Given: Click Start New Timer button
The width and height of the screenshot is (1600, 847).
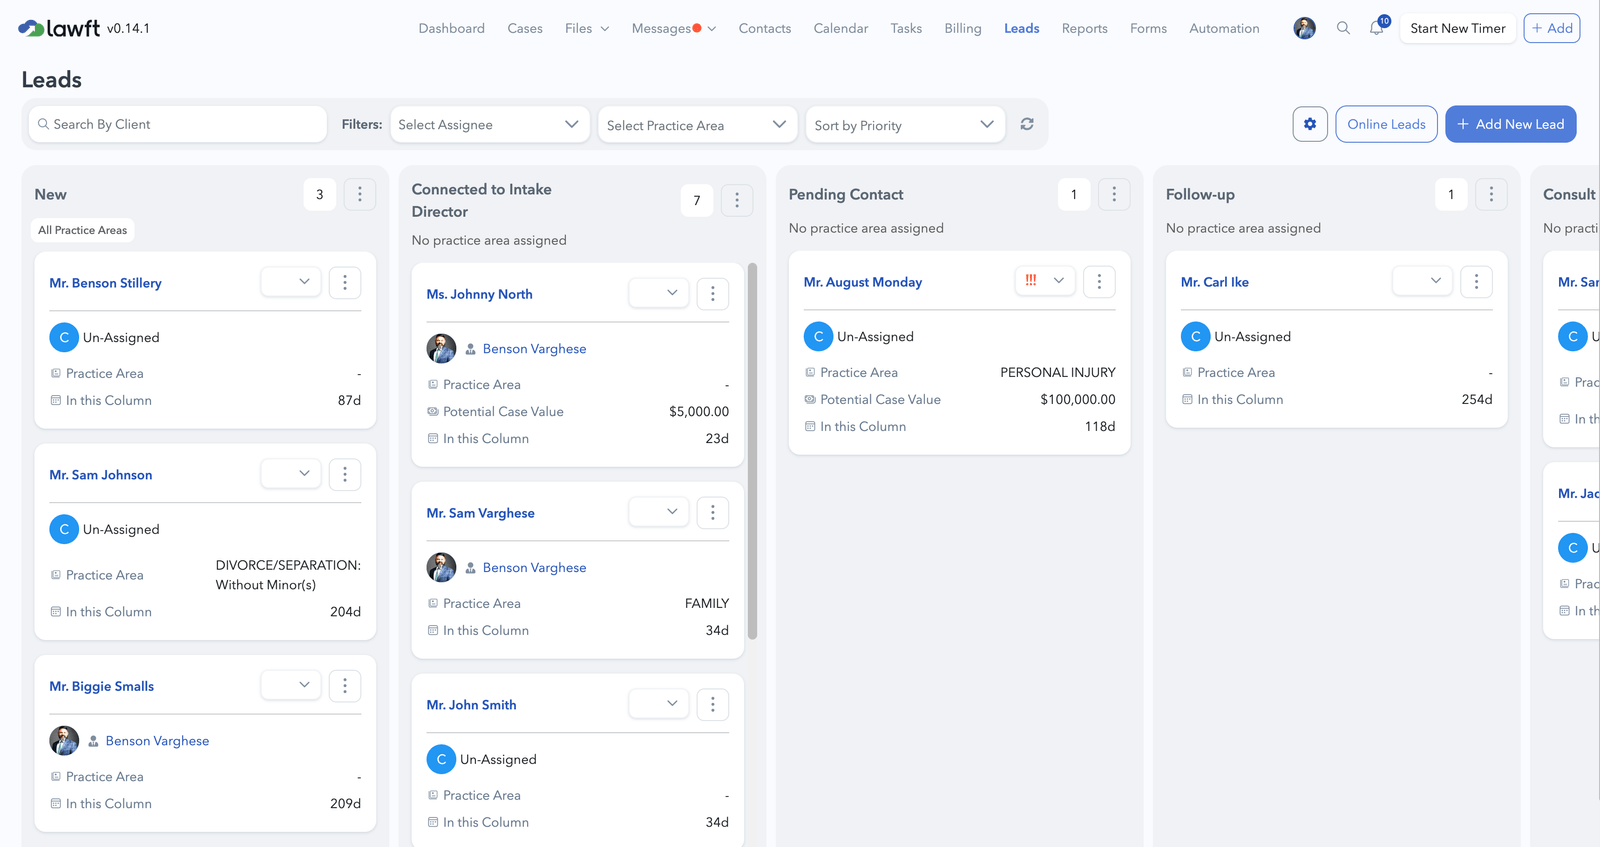Looking at the screenshot, I should point(1458,28).
